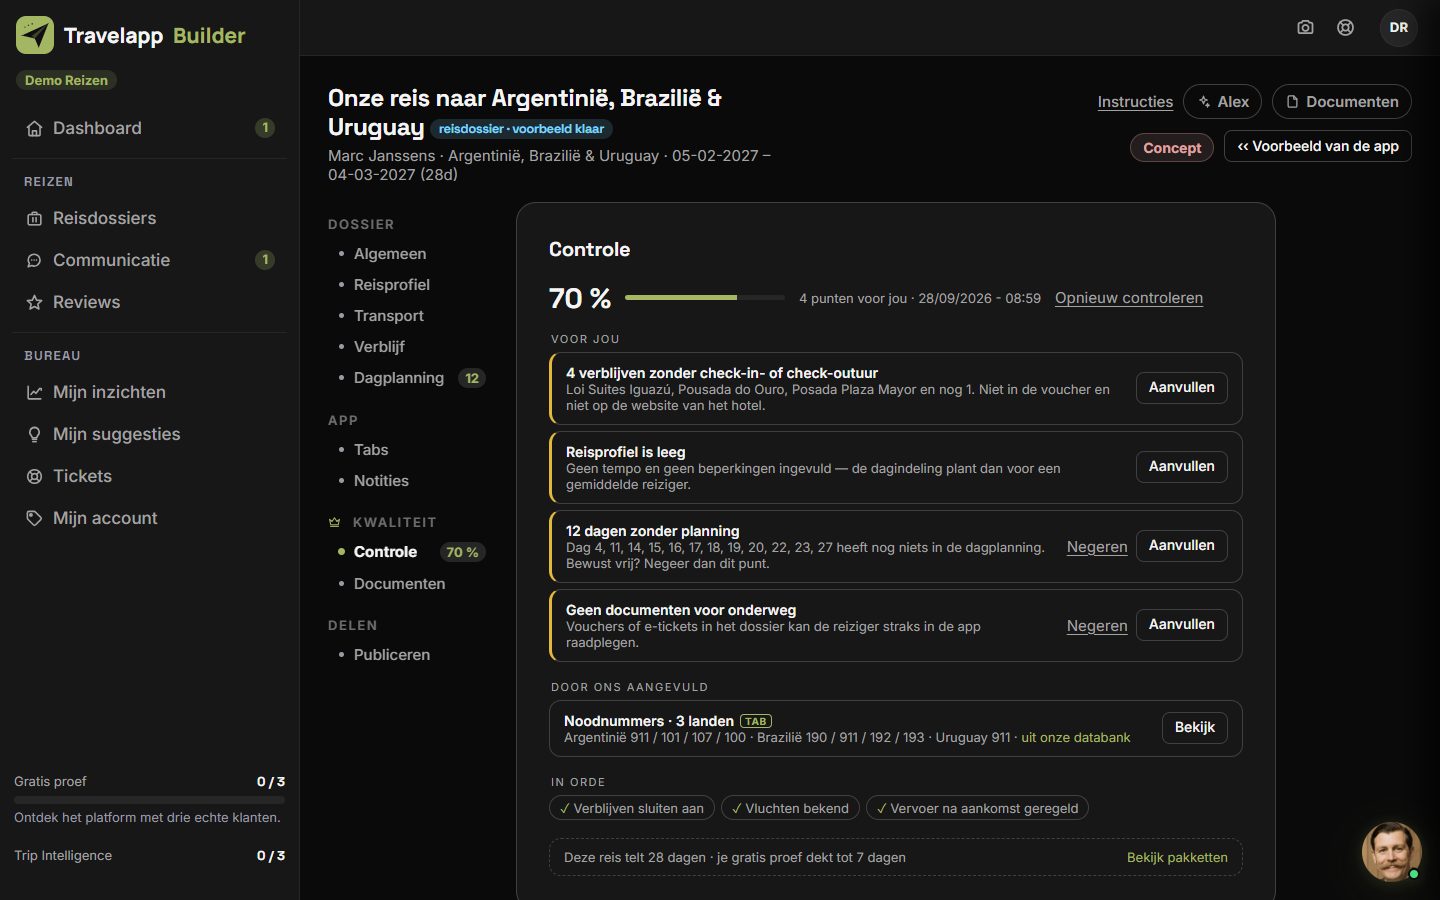
Task: Click the crown icon beside Kwaliteit
Action: 335,522
